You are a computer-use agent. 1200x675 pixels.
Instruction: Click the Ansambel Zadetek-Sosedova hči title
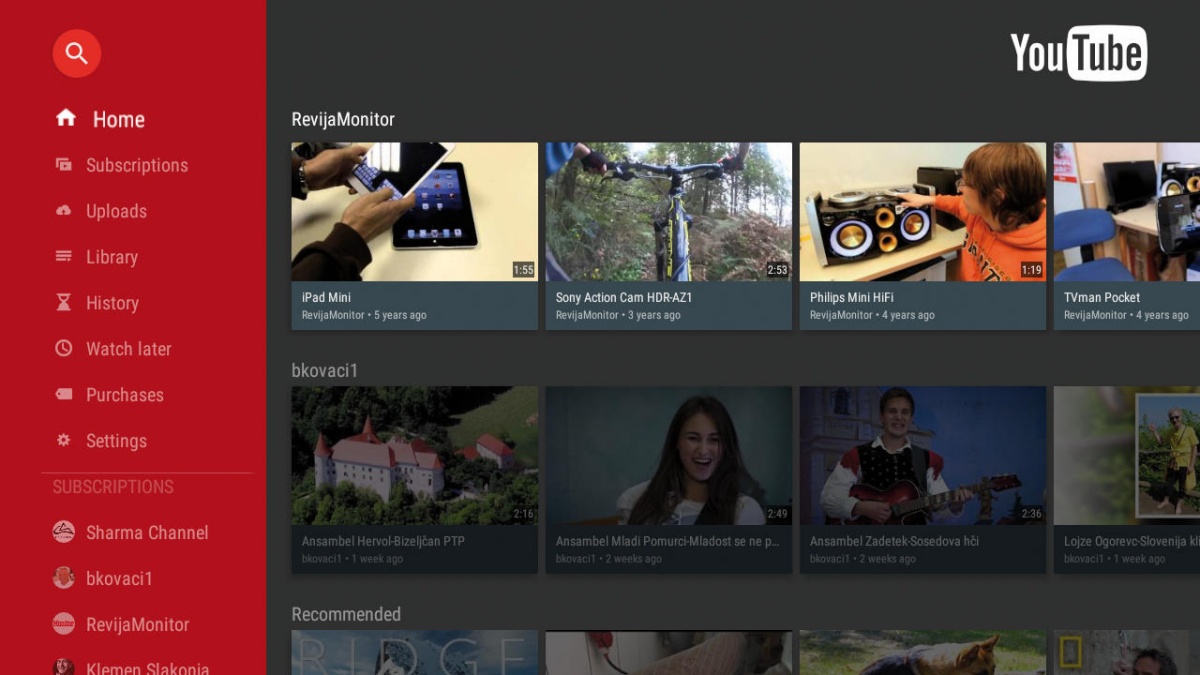click(x=894, y=541)
